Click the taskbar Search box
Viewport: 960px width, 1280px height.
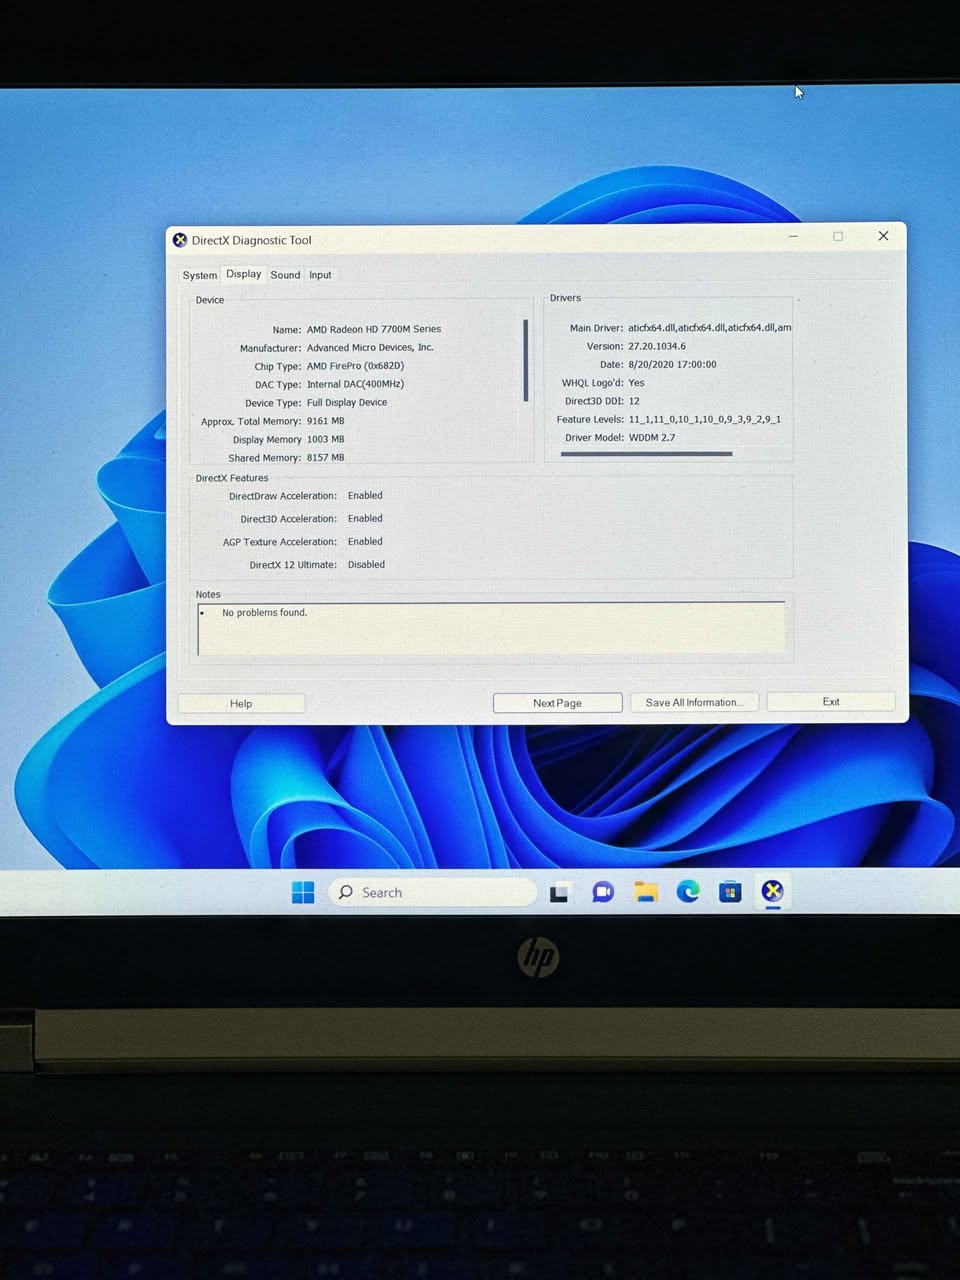(432, 892)
